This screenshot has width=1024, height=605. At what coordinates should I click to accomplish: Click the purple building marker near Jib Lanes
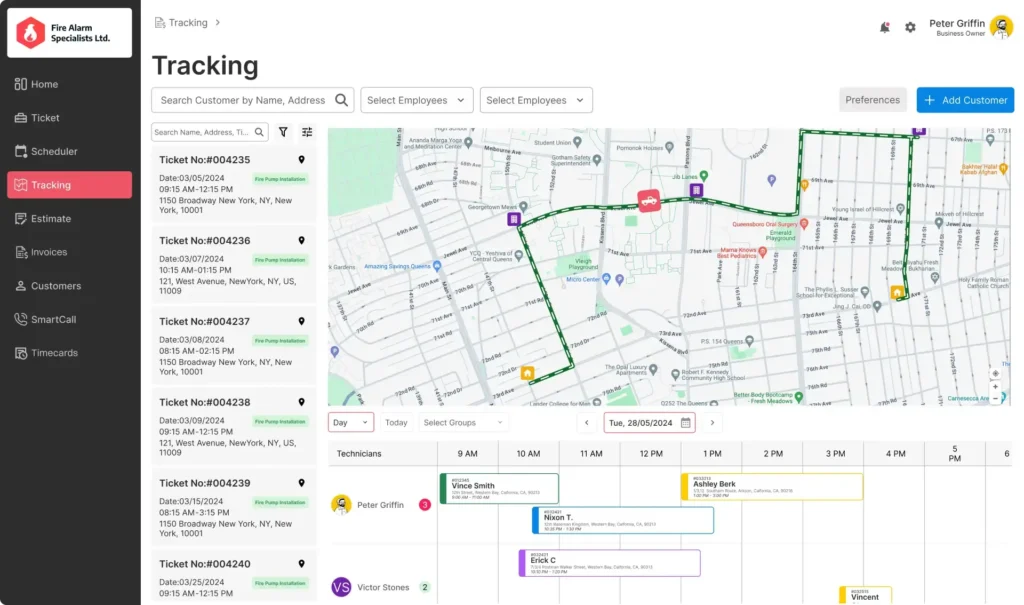[696, 190]
